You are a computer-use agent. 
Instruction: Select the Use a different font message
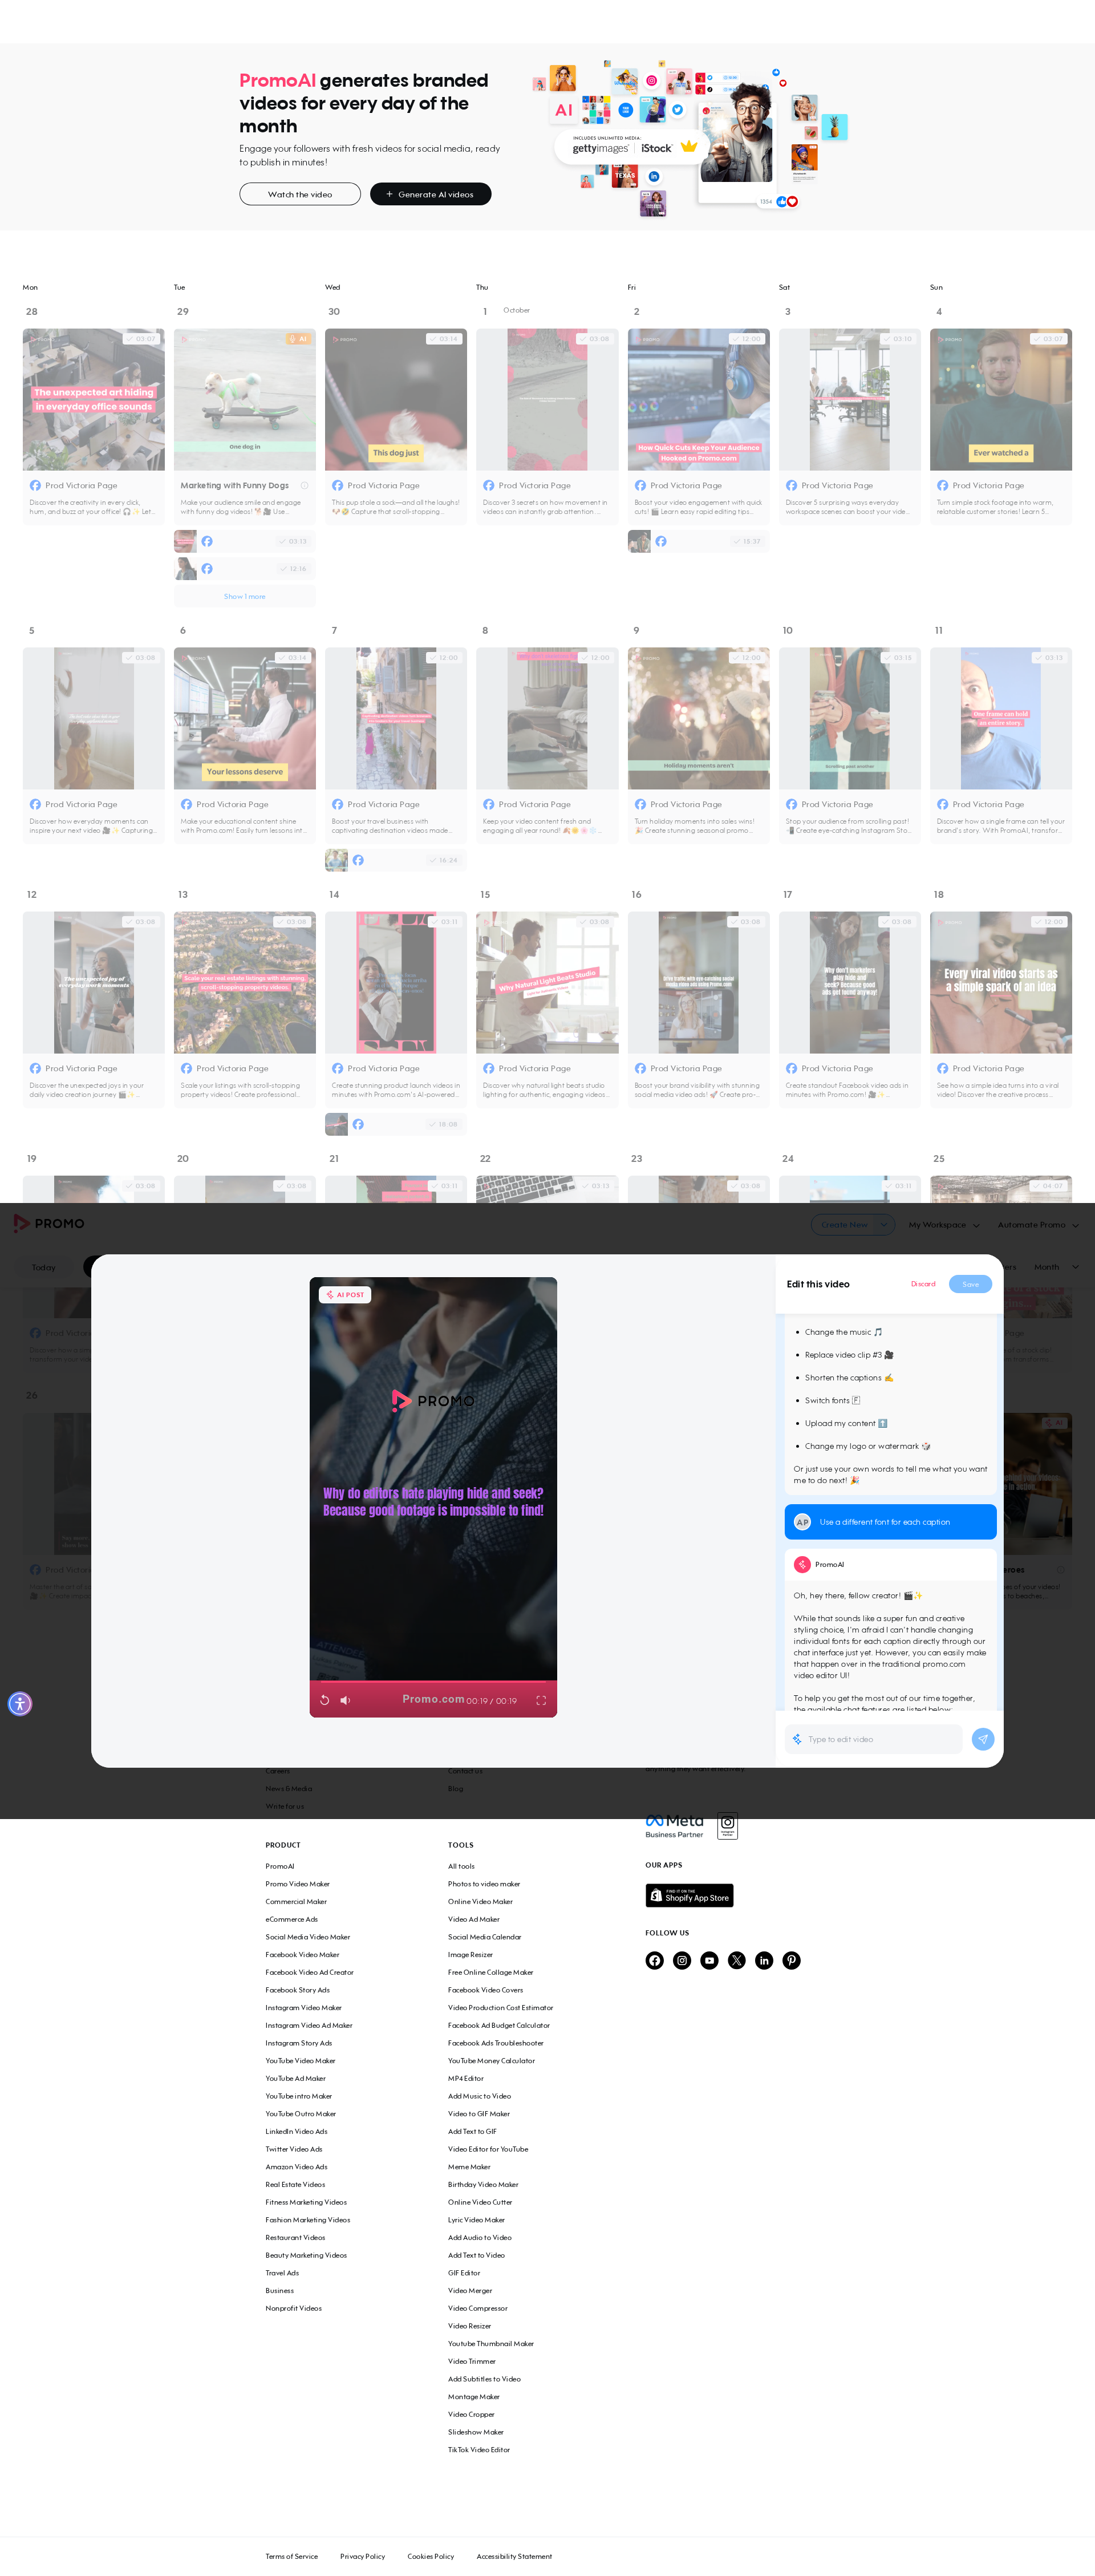890,1522
